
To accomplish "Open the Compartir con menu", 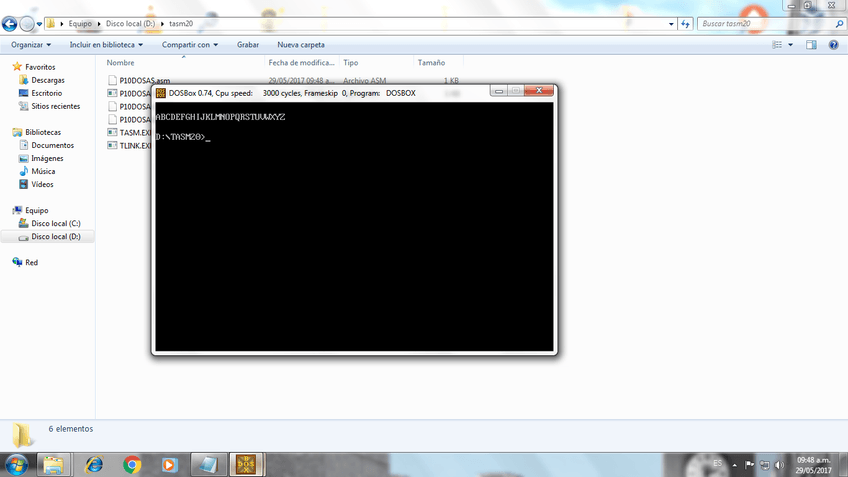I will click(190, 45).
